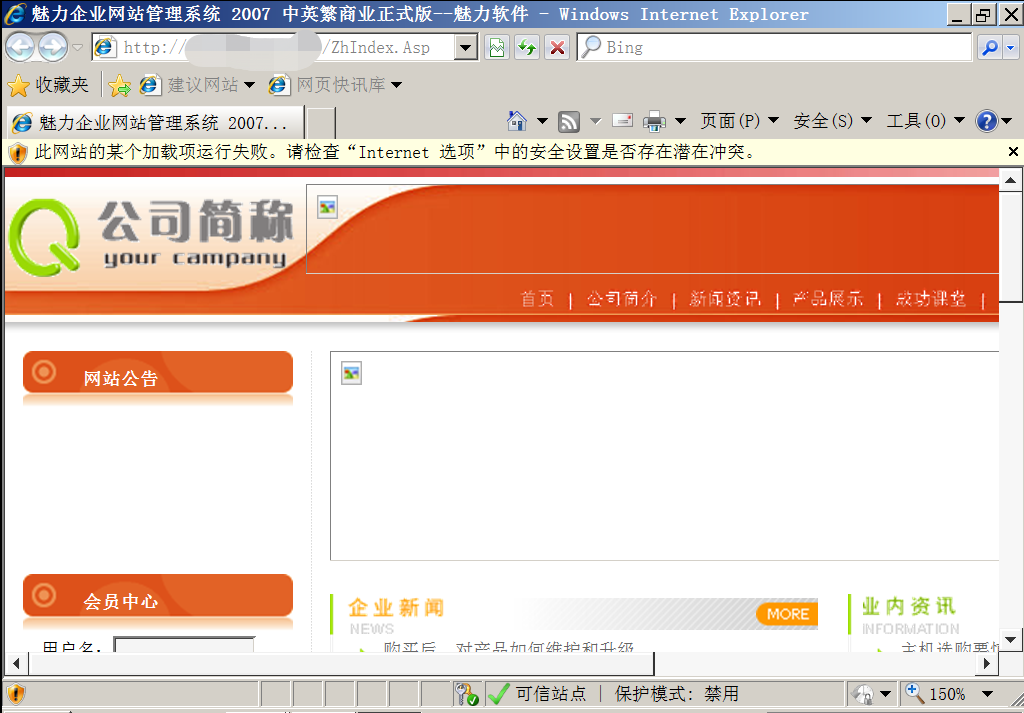Expand the Print options dropdown arrow

(x=680, y=121)
